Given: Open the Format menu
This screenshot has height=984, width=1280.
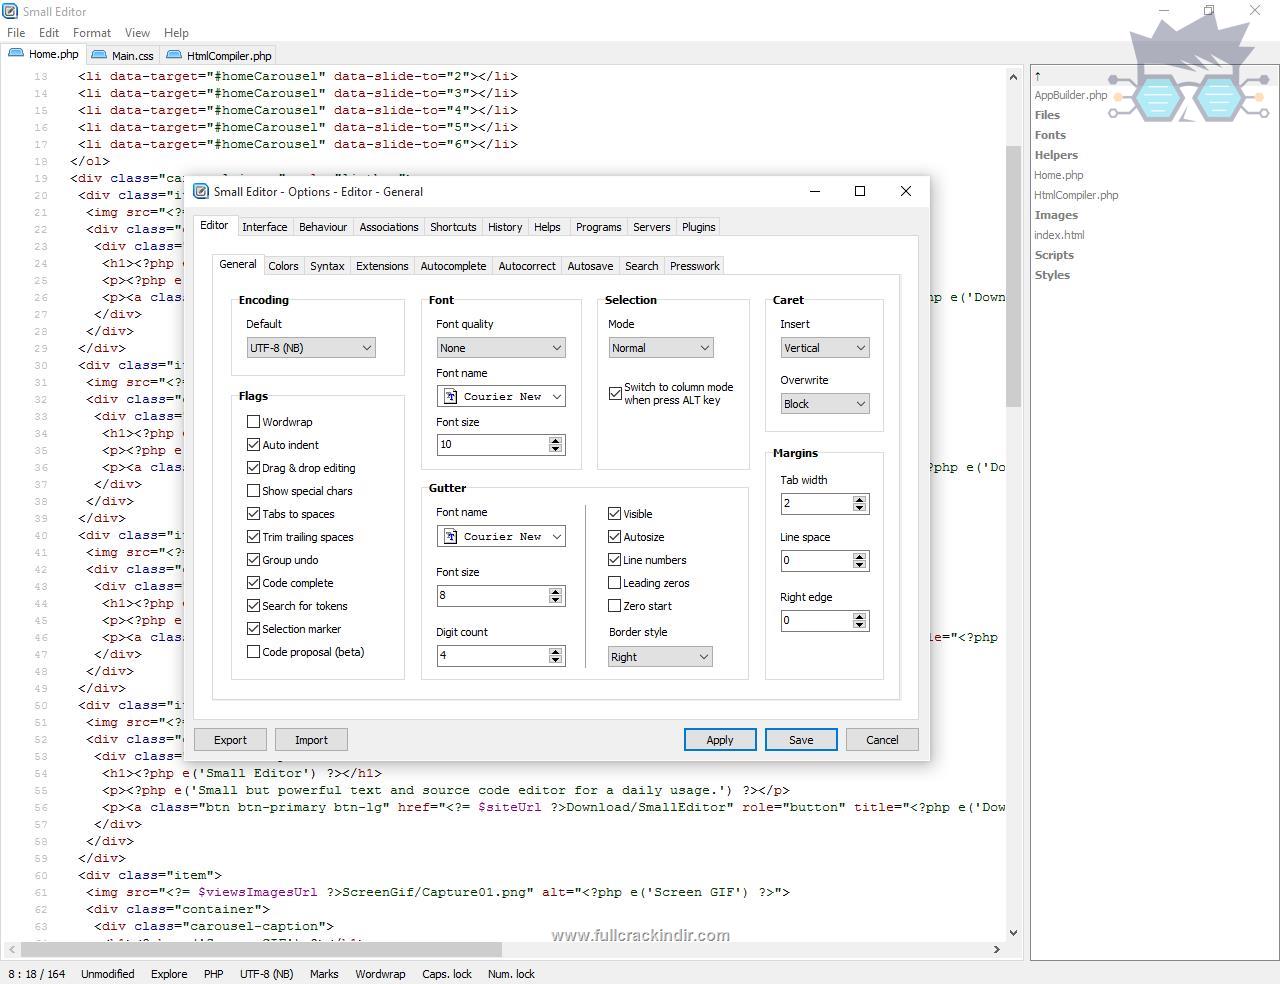Looking at the screenshot, I should (92, 33).
